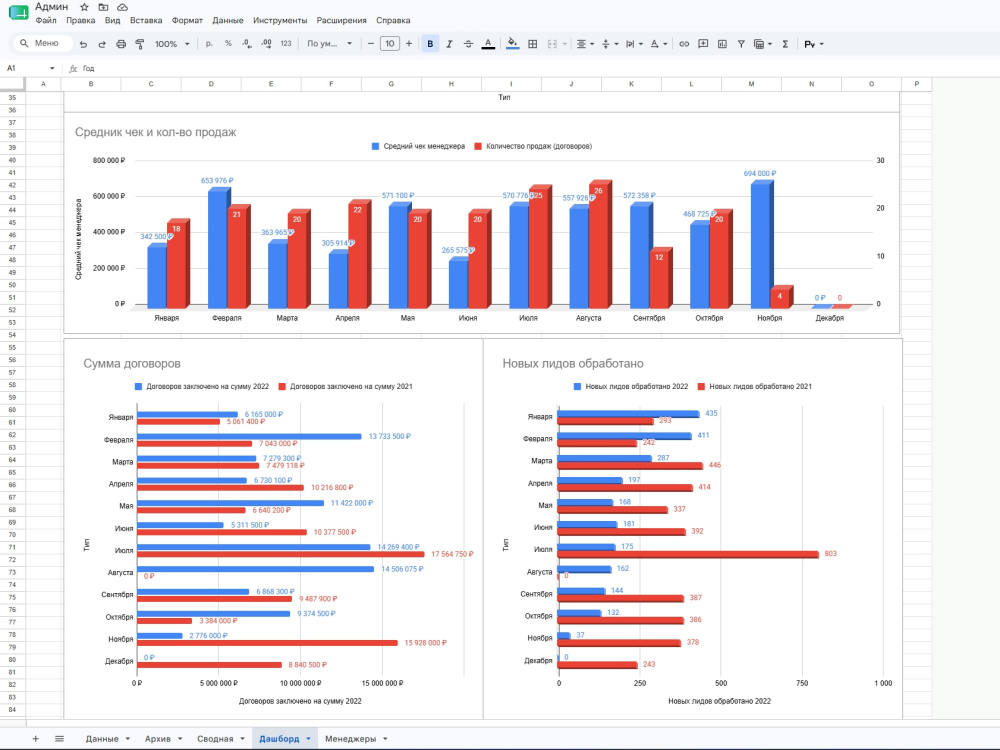Viewport: 1000px width, 750px height.
Task: Click the Undo arrow icon
Action: (83, 44)
